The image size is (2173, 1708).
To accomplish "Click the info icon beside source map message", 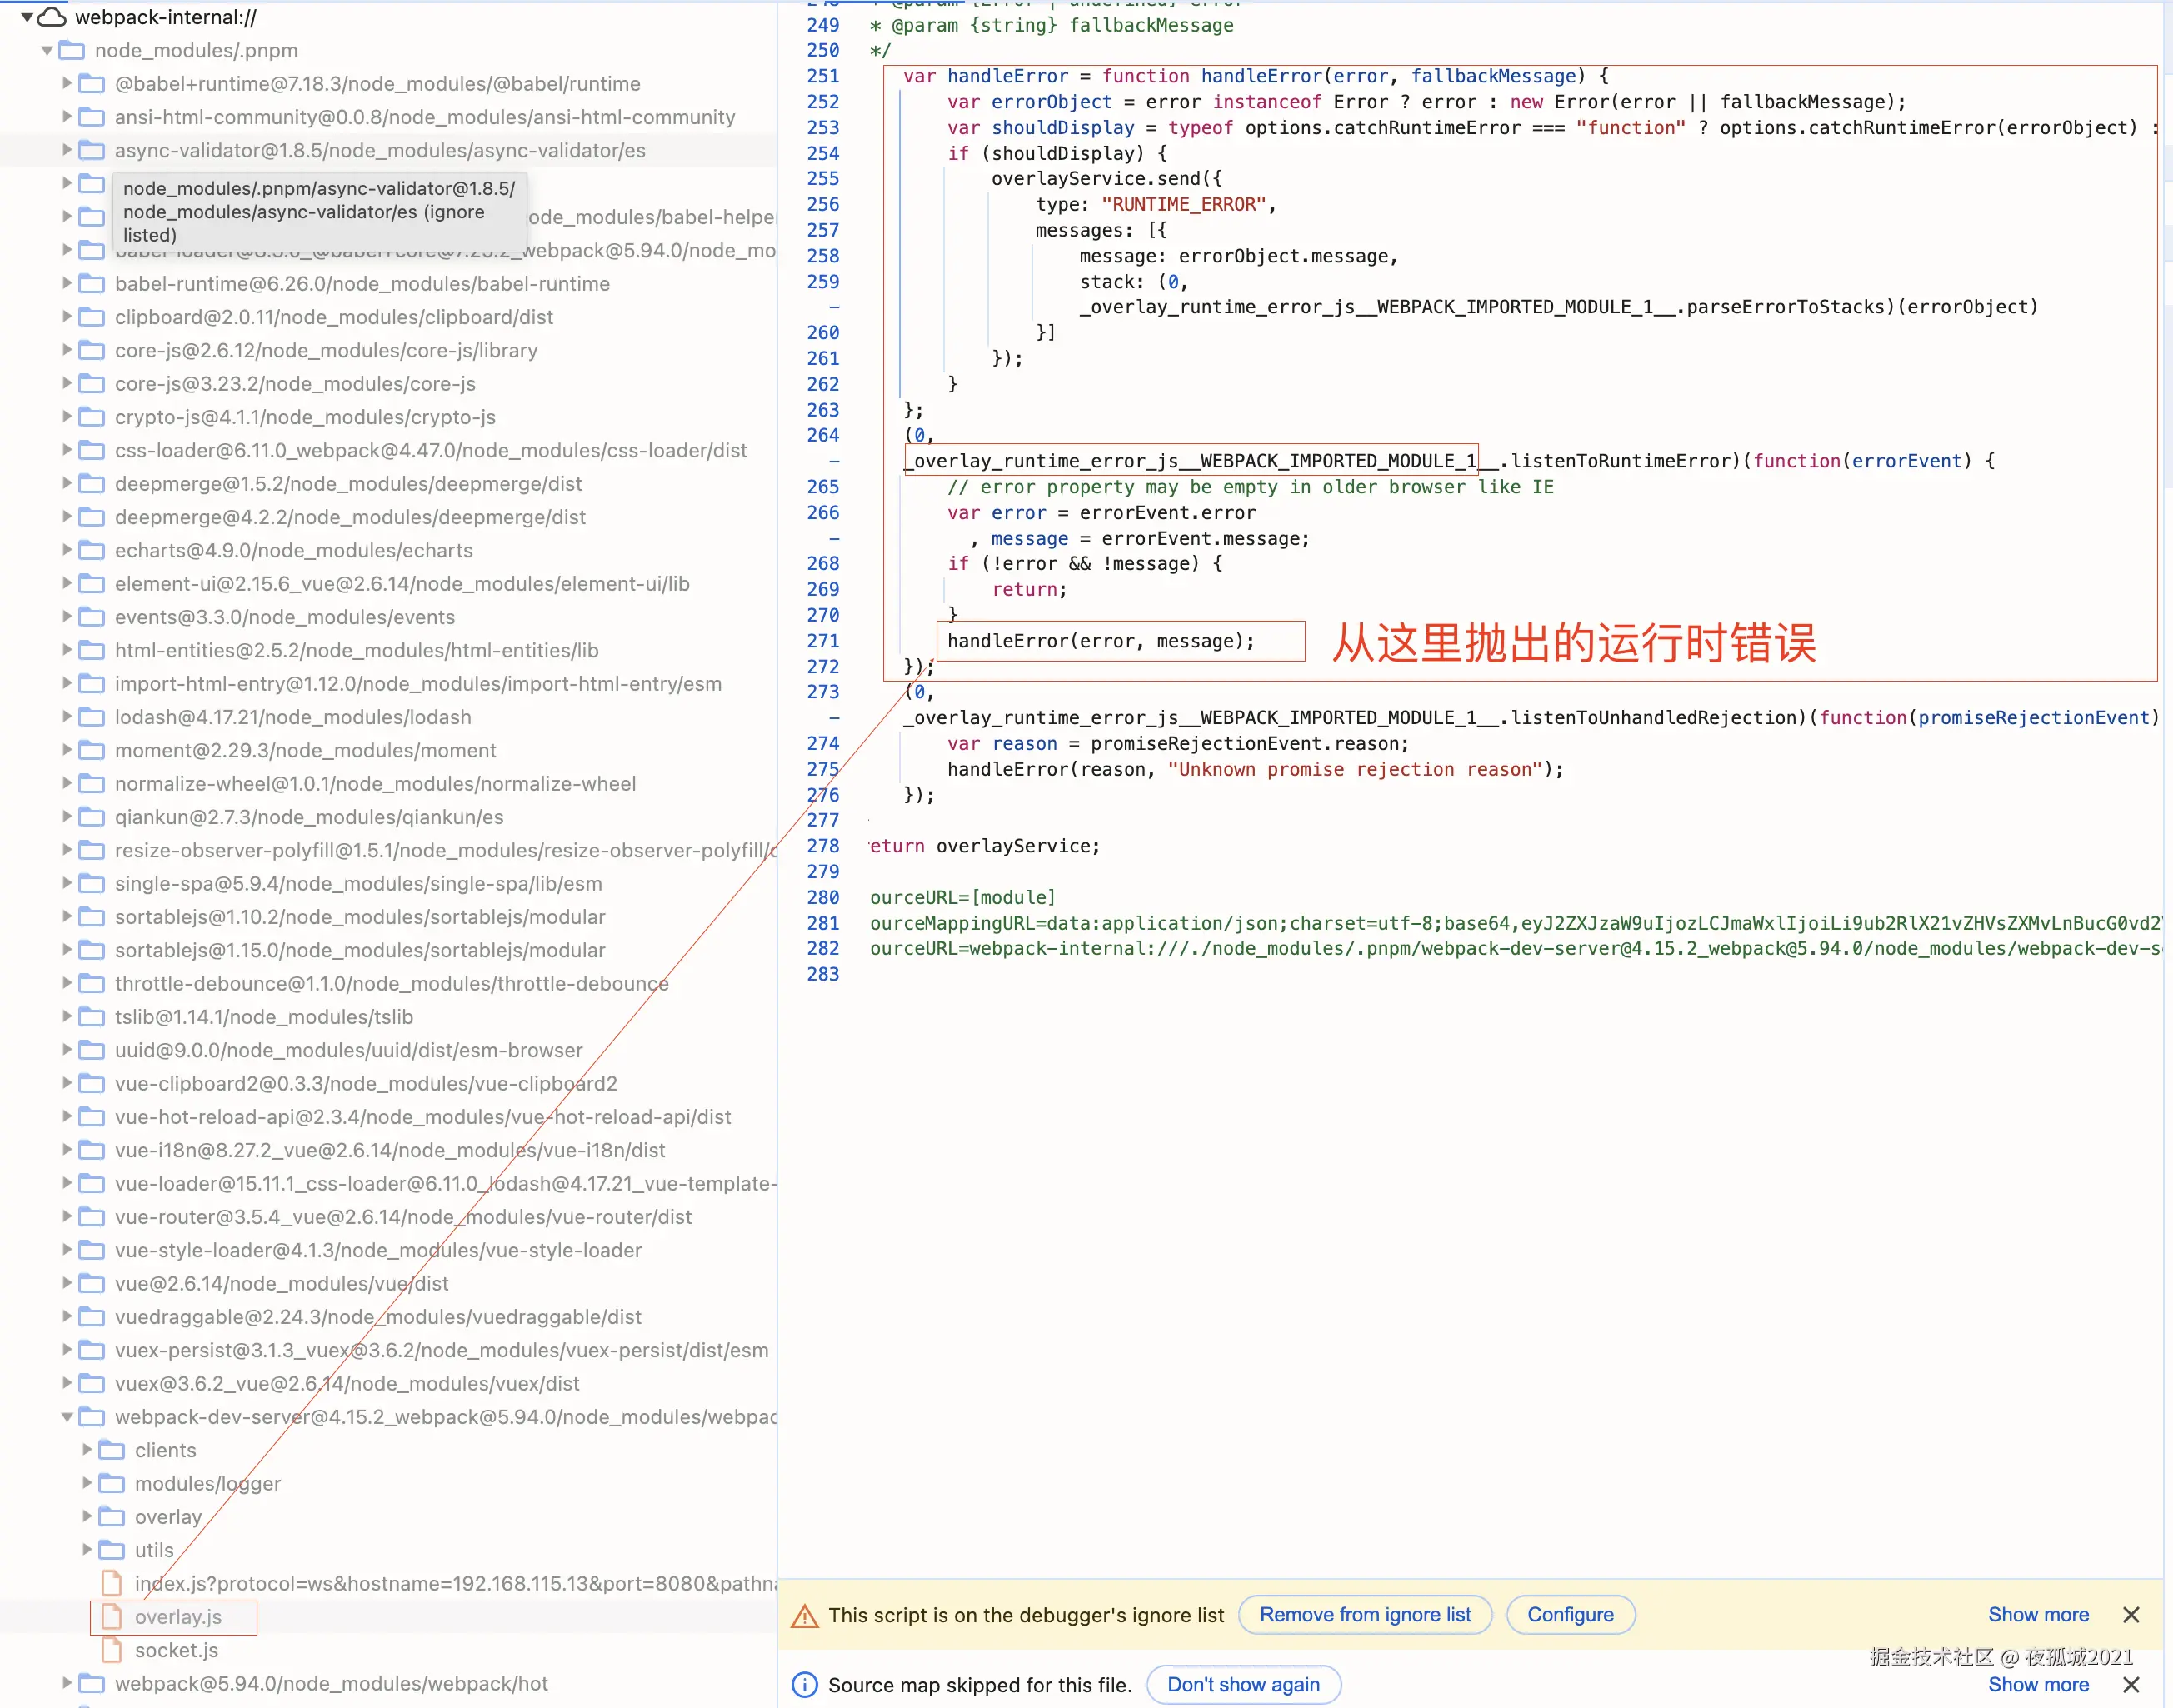I will [x=804, y=1685].
